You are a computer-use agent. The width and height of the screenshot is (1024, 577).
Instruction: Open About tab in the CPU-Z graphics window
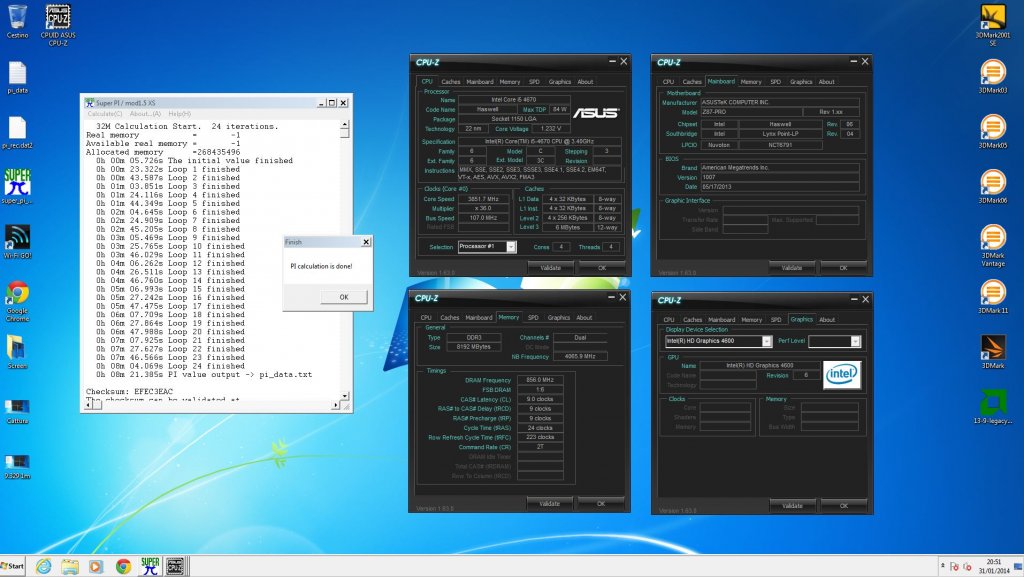point(827,320)
